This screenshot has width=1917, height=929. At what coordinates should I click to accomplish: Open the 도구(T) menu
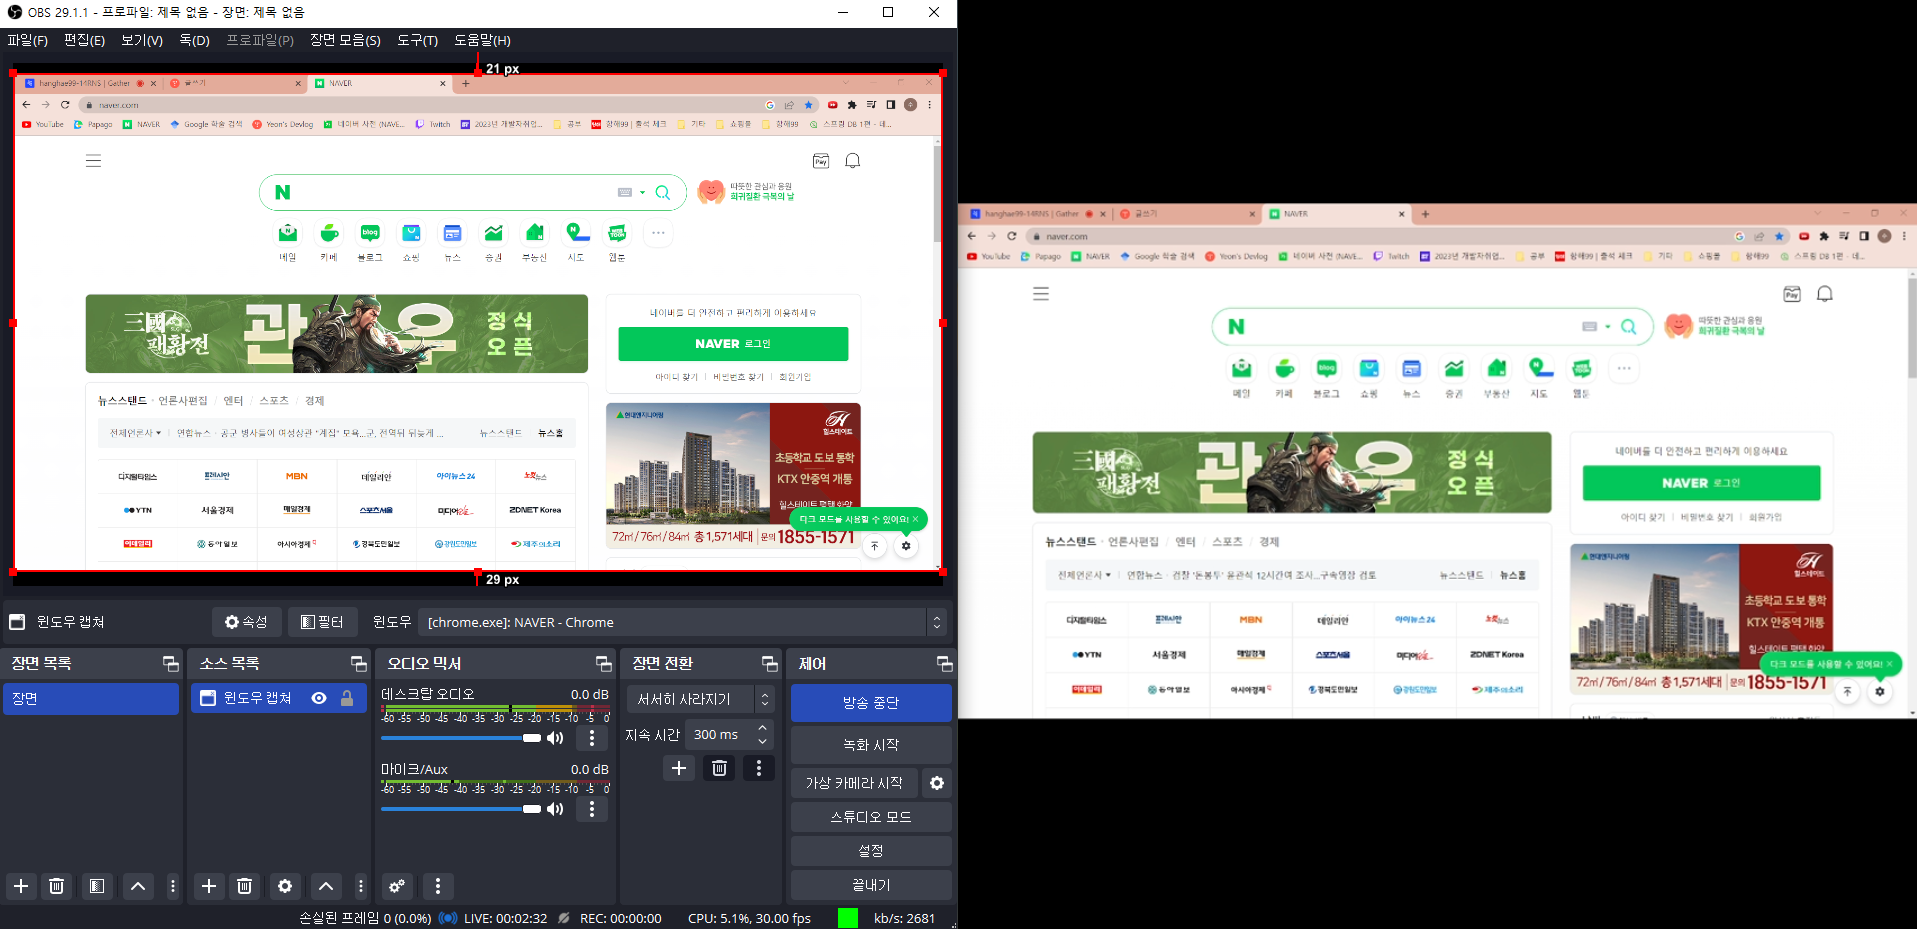pyautogui.click(x=418, y=40)
